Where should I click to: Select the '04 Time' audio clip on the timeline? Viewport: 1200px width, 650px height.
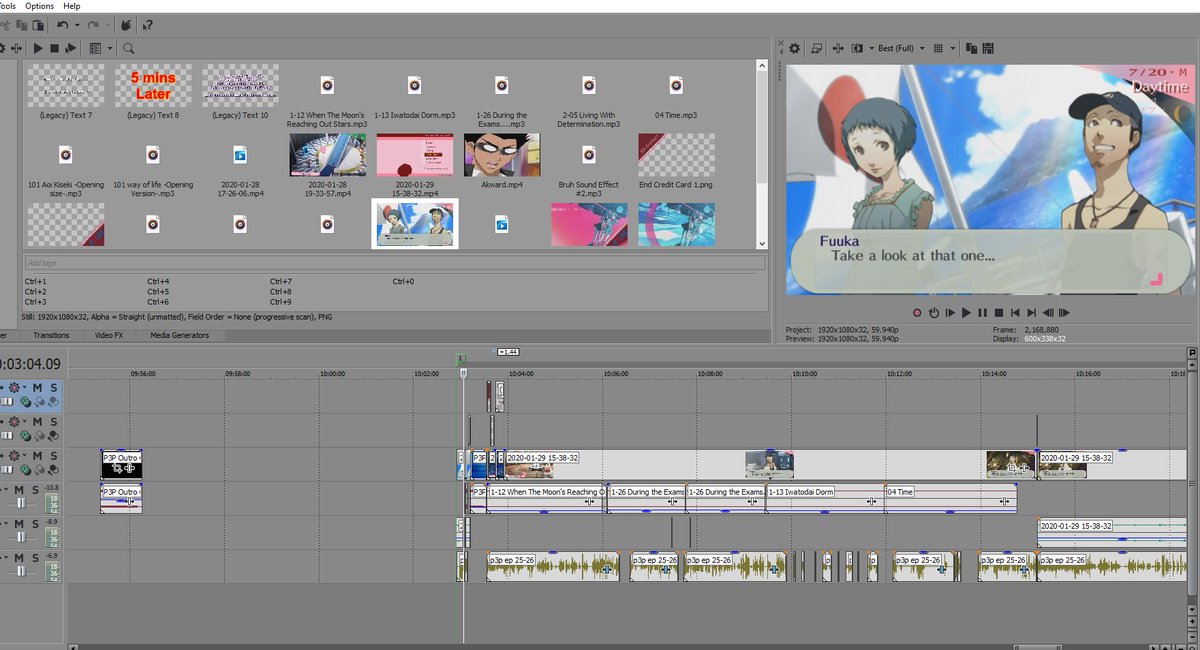click(x=950, y=498)
